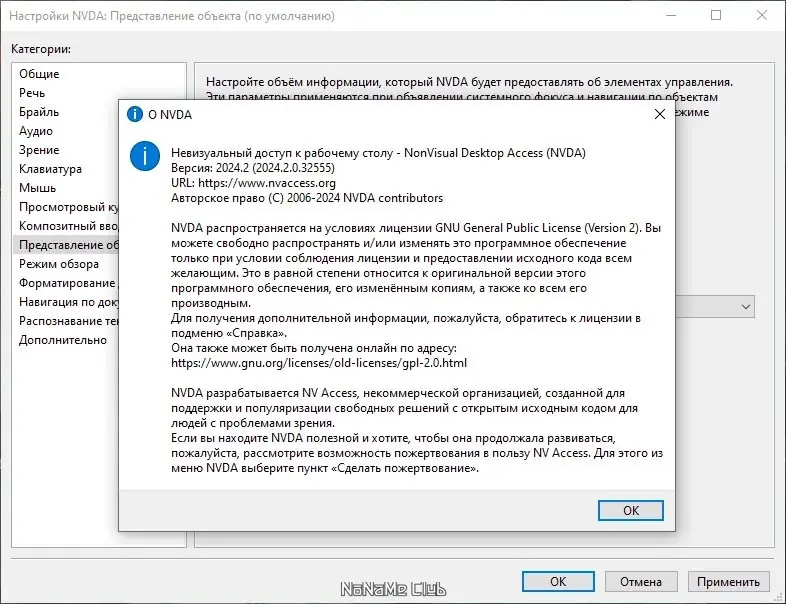
Task: Click the Авторское право 2006-2024 line
Action: [x=307, y=198]
